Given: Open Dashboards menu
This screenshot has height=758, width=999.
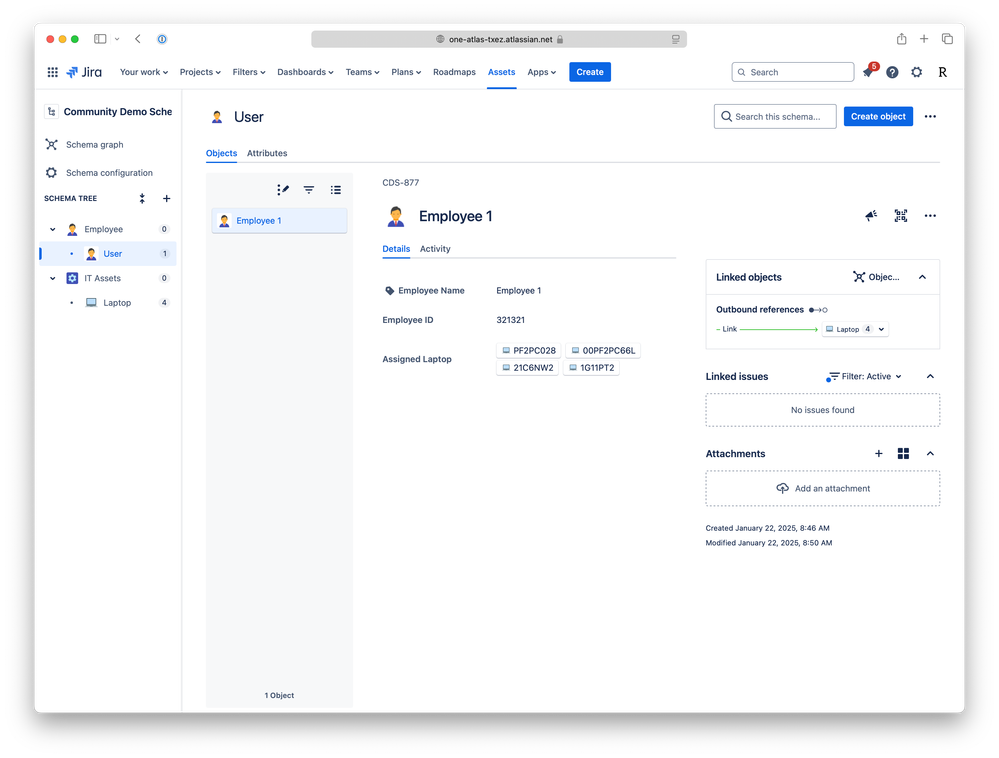Looking at the screenshot, I should pos(305,72).
